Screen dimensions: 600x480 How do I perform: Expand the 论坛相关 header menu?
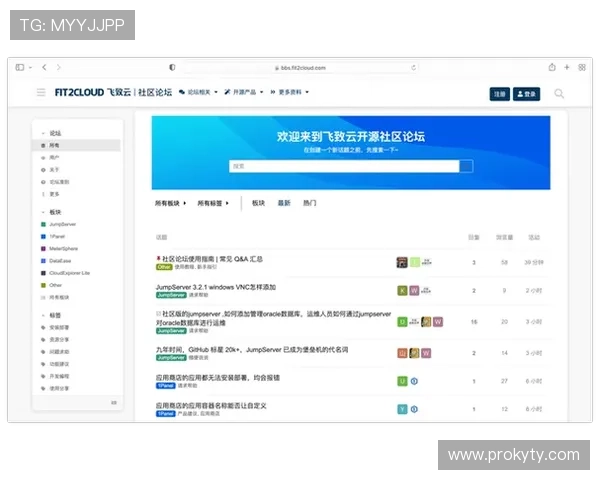point(198,92)
